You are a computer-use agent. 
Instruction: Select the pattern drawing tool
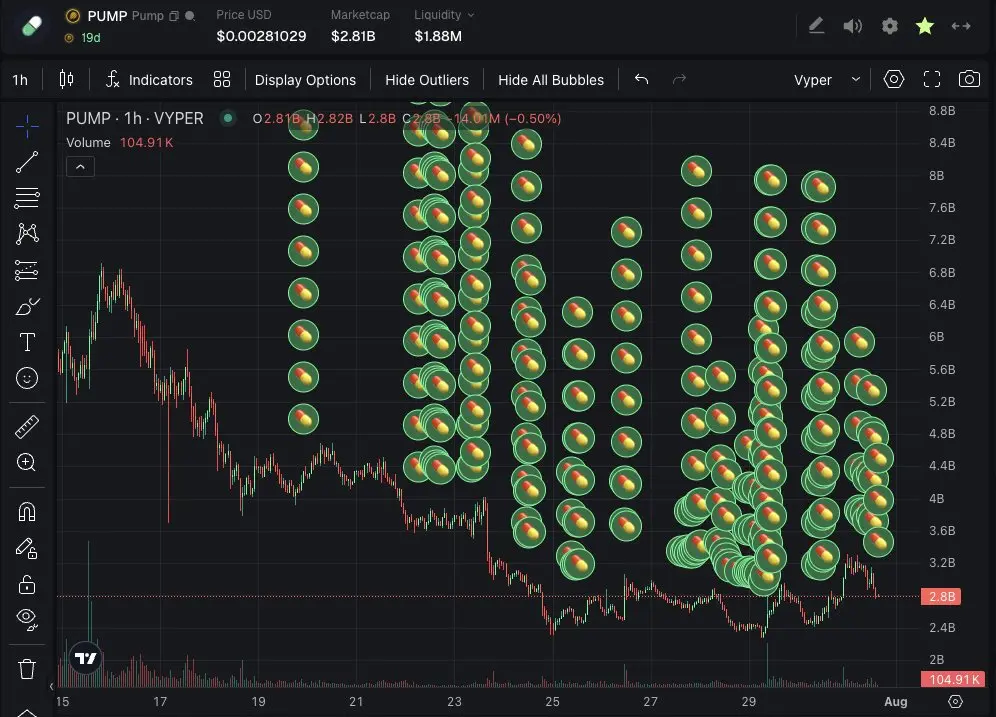(x=27, y=234)
